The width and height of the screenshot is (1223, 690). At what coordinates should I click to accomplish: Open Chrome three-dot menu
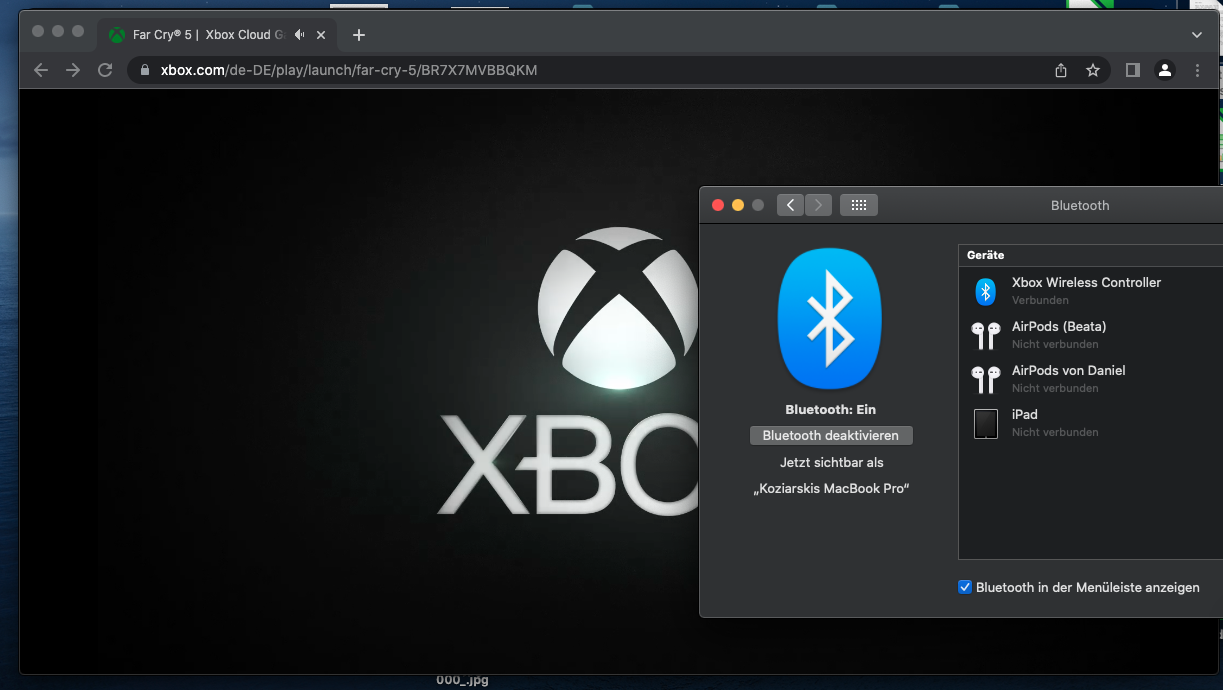(x=1198, y=70)
